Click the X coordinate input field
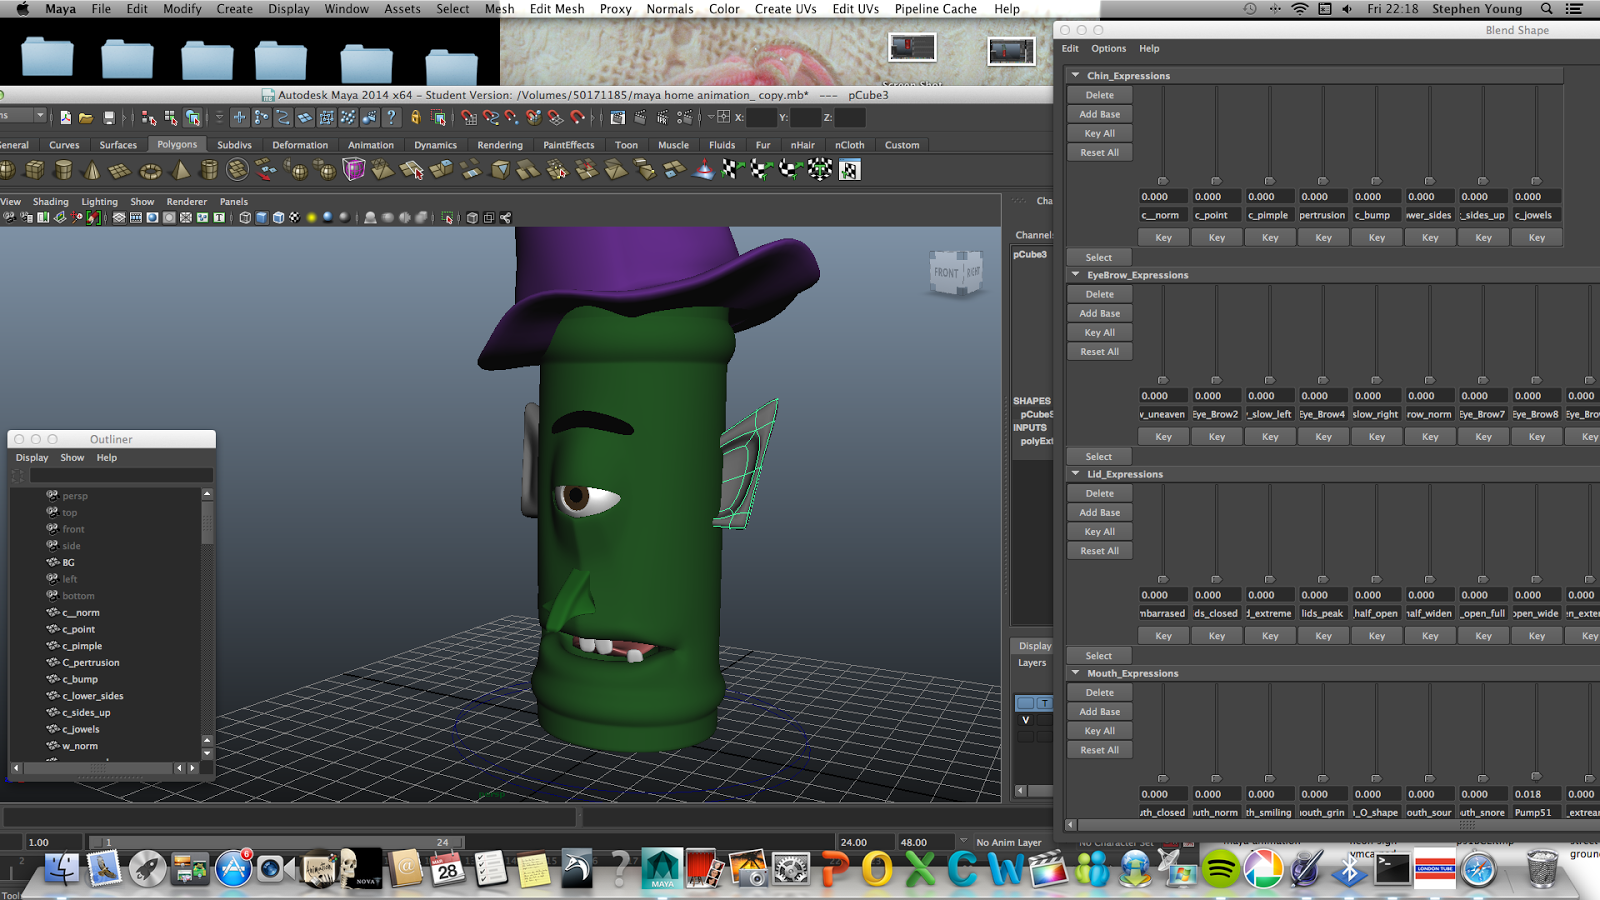 click(x=762, y=117)
